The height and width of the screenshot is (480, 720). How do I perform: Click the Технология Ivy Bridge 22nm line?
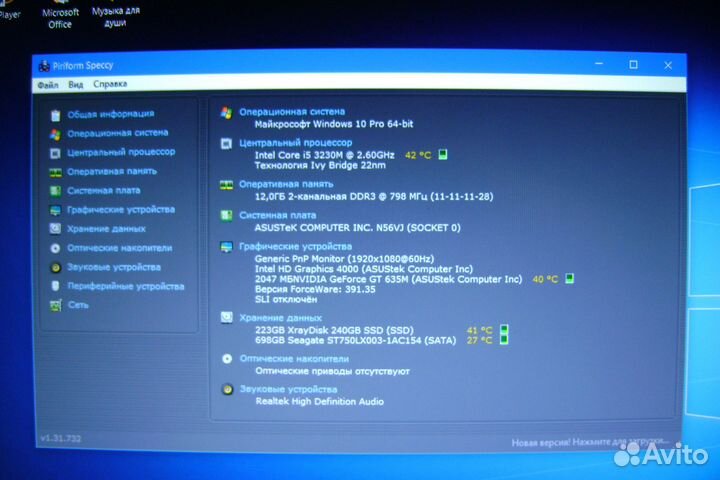click(320, 165)
